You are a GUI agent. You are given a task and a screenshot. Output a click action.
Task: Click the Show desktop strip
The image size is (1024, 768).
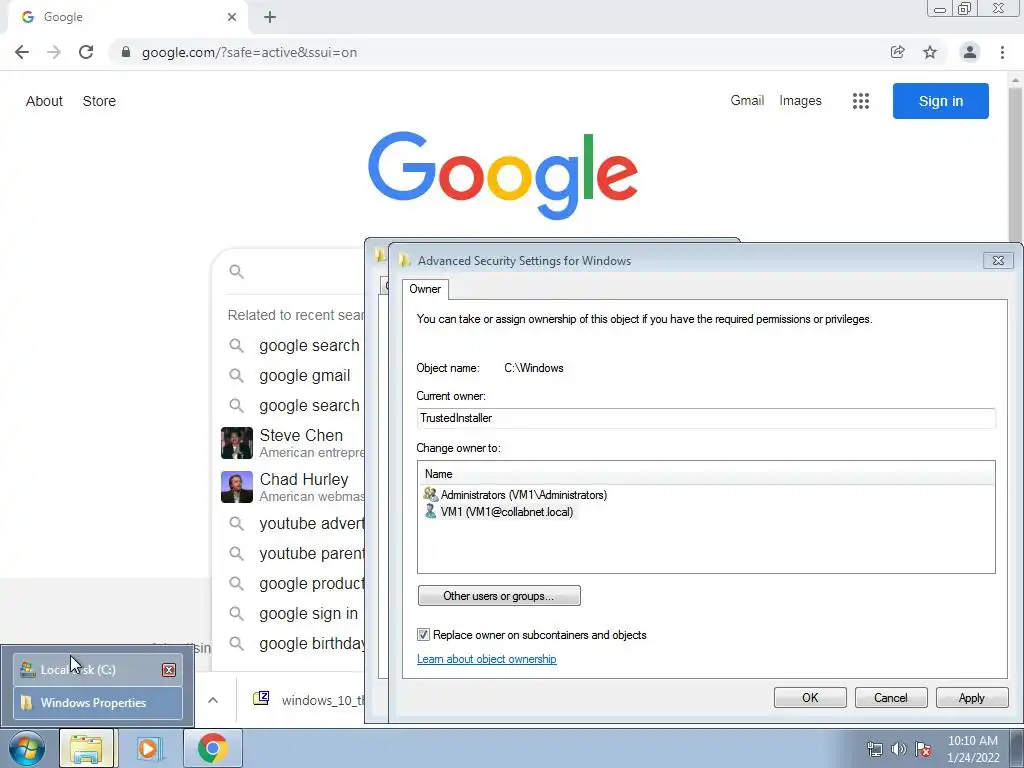tap(1017, 748)
